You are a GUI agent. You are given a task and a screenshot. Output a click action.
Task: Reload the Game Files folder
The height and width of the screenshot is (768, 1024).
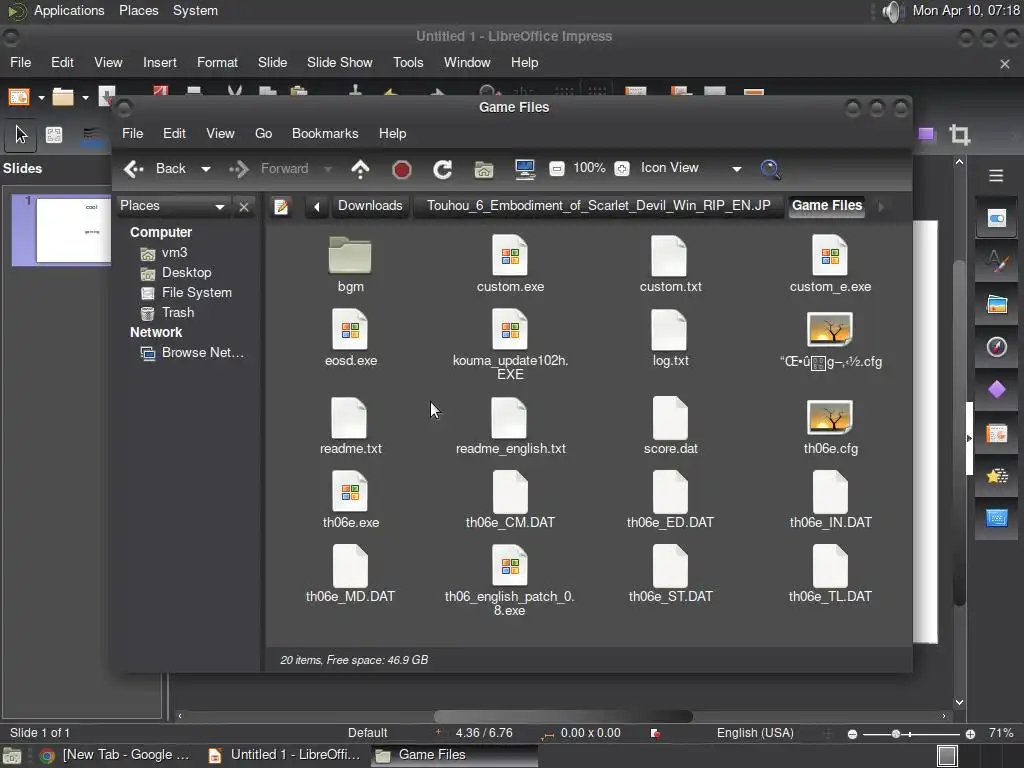(x=443, y=170)
